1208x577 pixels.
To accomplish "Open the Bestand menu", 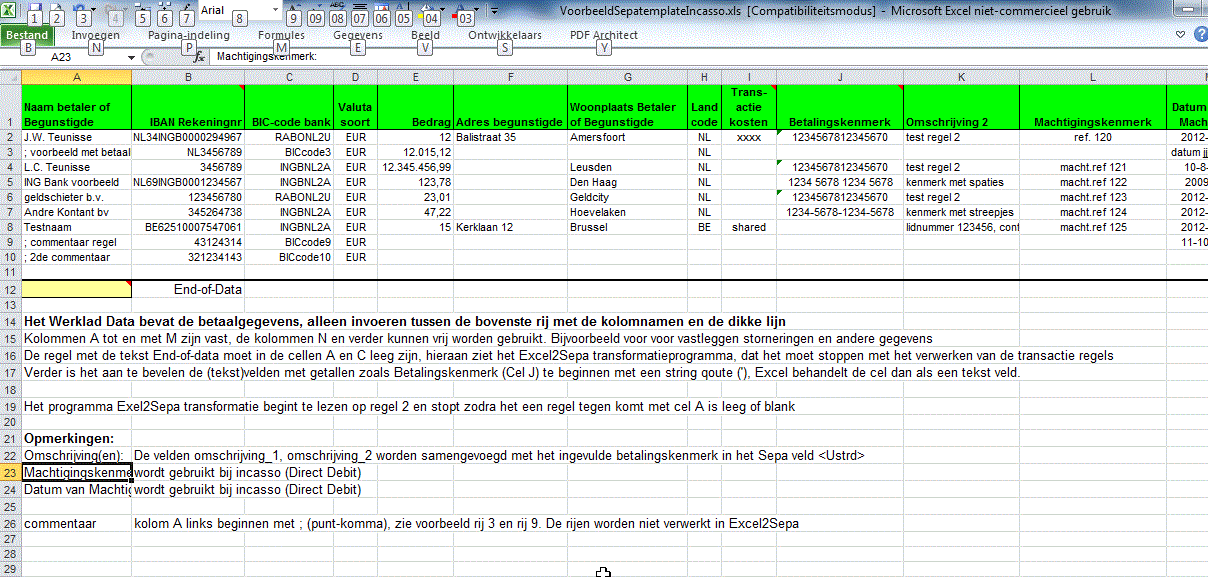I will (x=27, y=34).
